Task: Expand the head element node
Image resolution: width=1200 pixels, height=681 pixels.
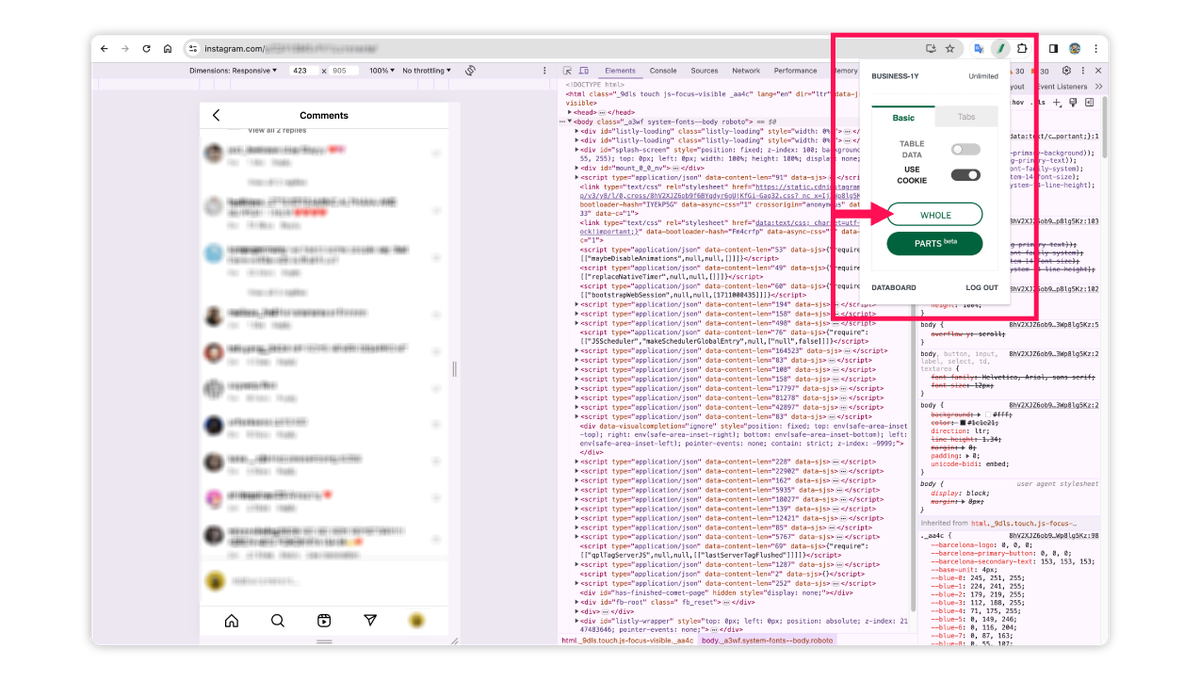Action: [570, 113]
